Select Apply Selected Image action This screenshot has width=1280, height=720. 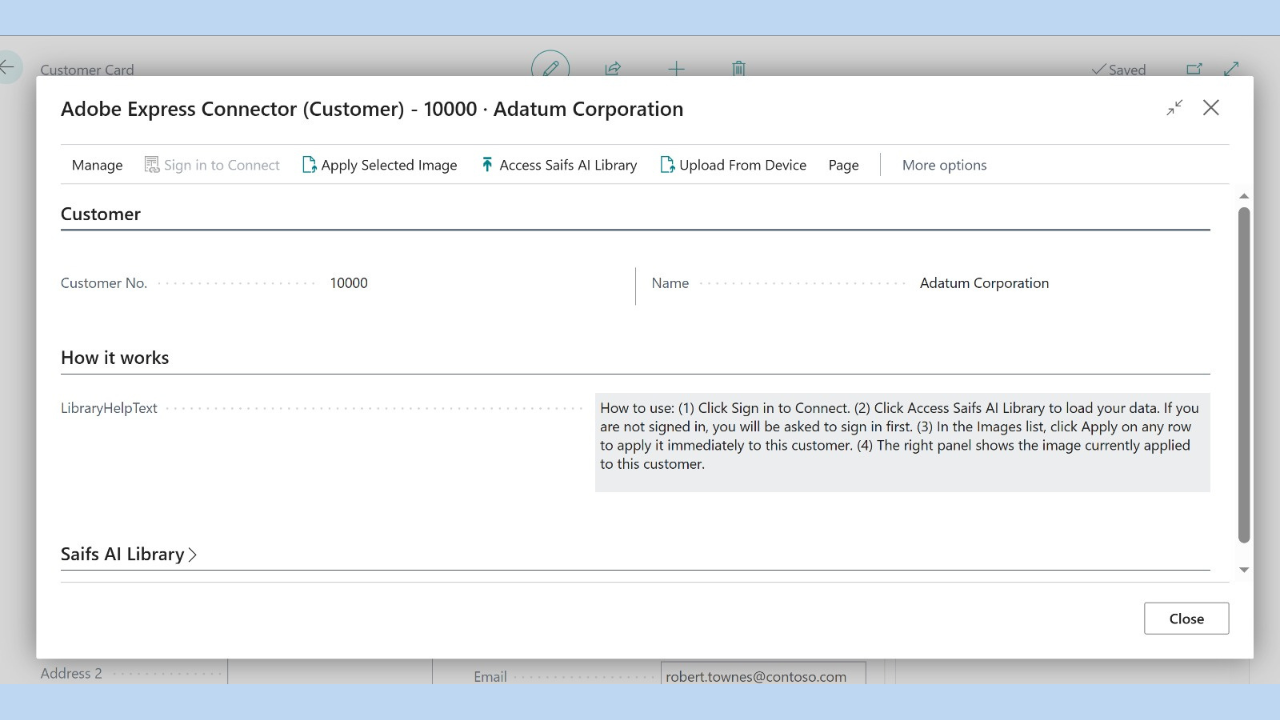(380, 165)
